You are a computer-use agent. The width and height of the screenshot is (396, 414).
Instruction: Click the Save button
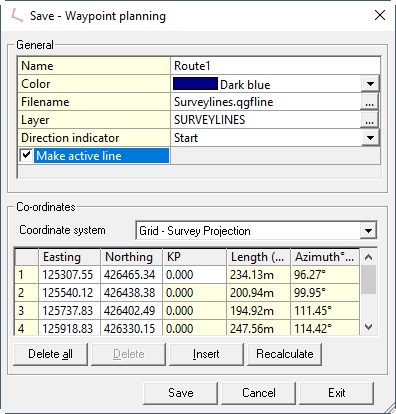(x=180, y=393)
